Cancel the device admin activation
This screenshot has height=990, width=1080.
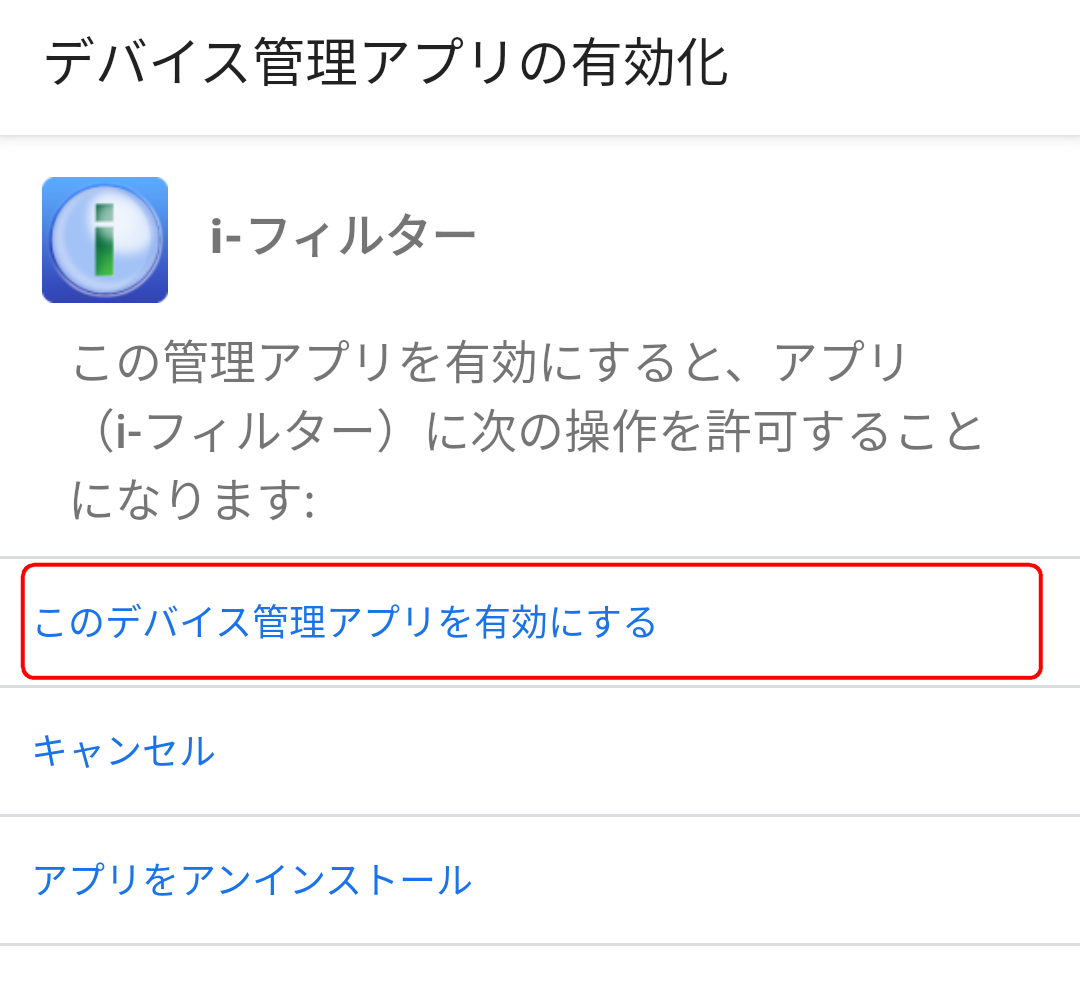click(x=540, y=751)
